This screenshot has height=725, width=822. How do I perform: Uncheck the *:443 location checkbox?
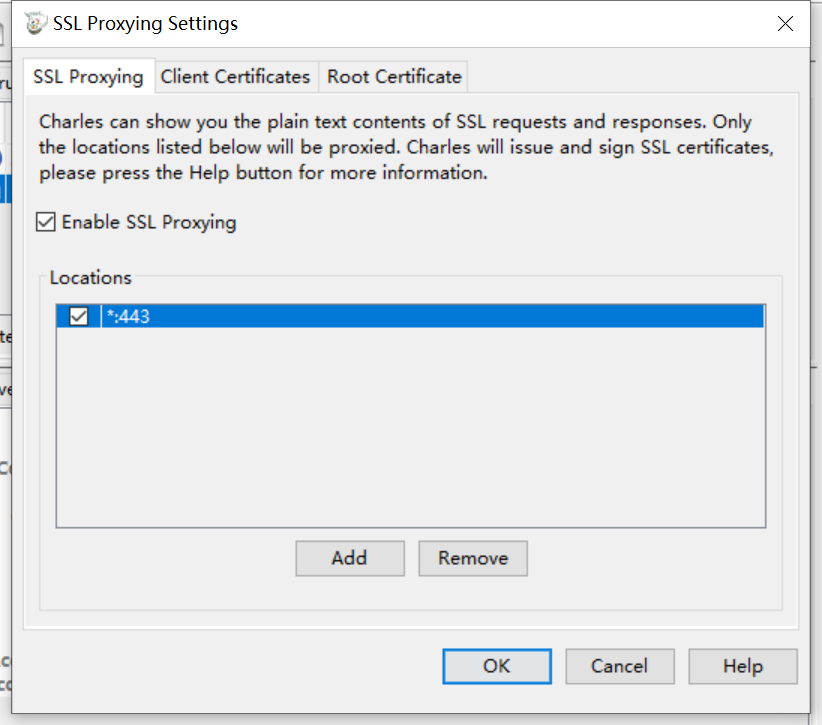tap(79, 316)
